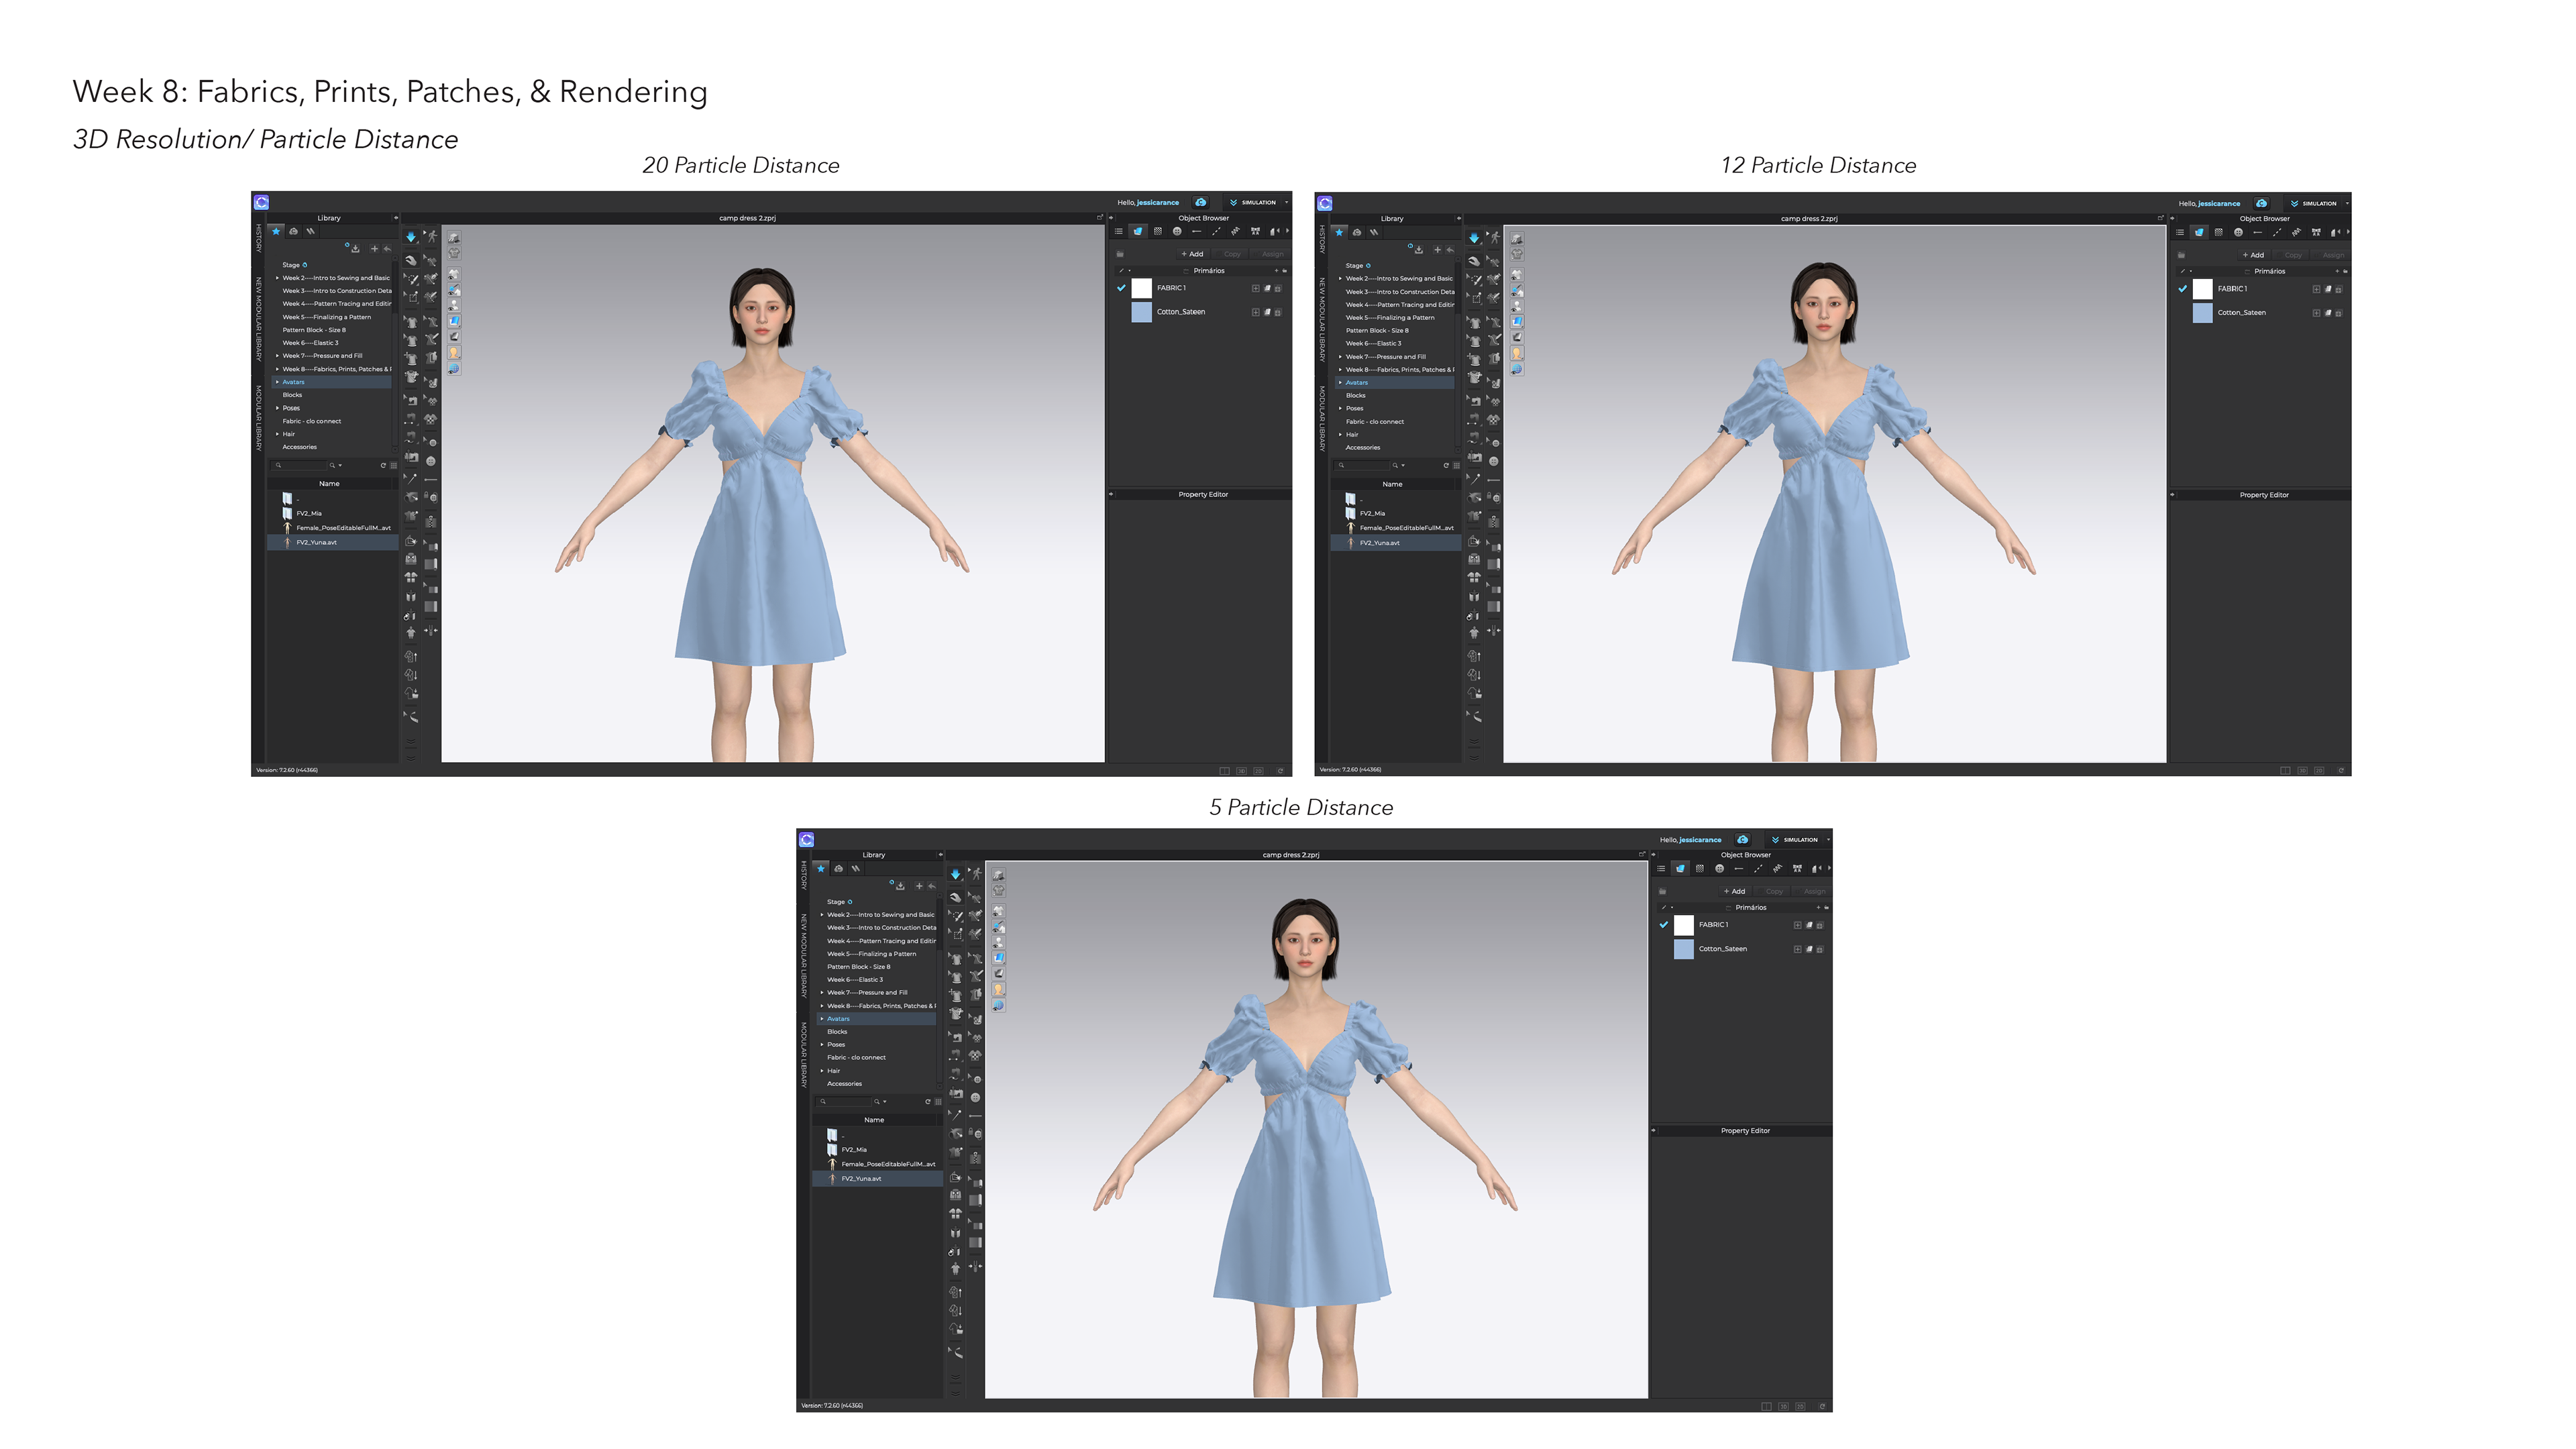The height and width of the screenshot is (1449, 2576).
Task: Click Select/Move hand tool in 5 Particle toolbar
Action: [x=955, y=897]
